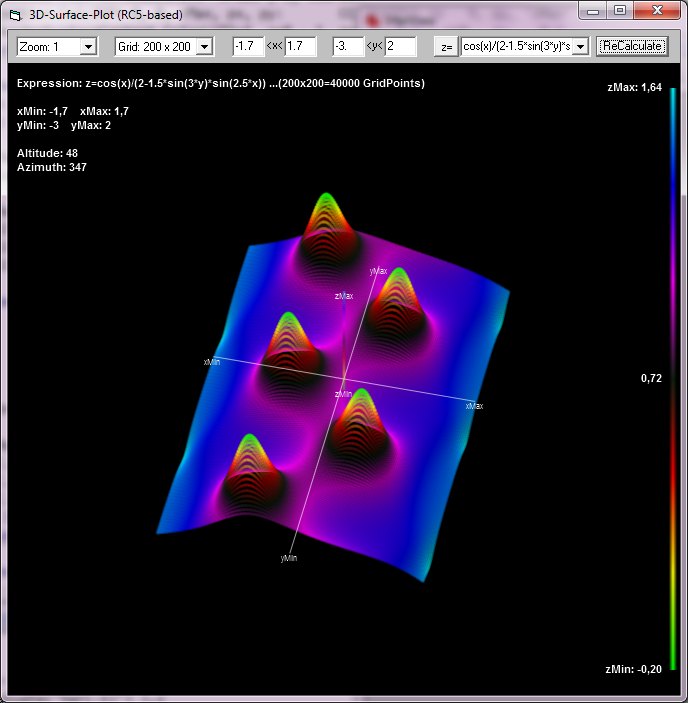Click the x minimum input field (-1.7)
This screenshot has width=688, height=703.
click(247, 47)
